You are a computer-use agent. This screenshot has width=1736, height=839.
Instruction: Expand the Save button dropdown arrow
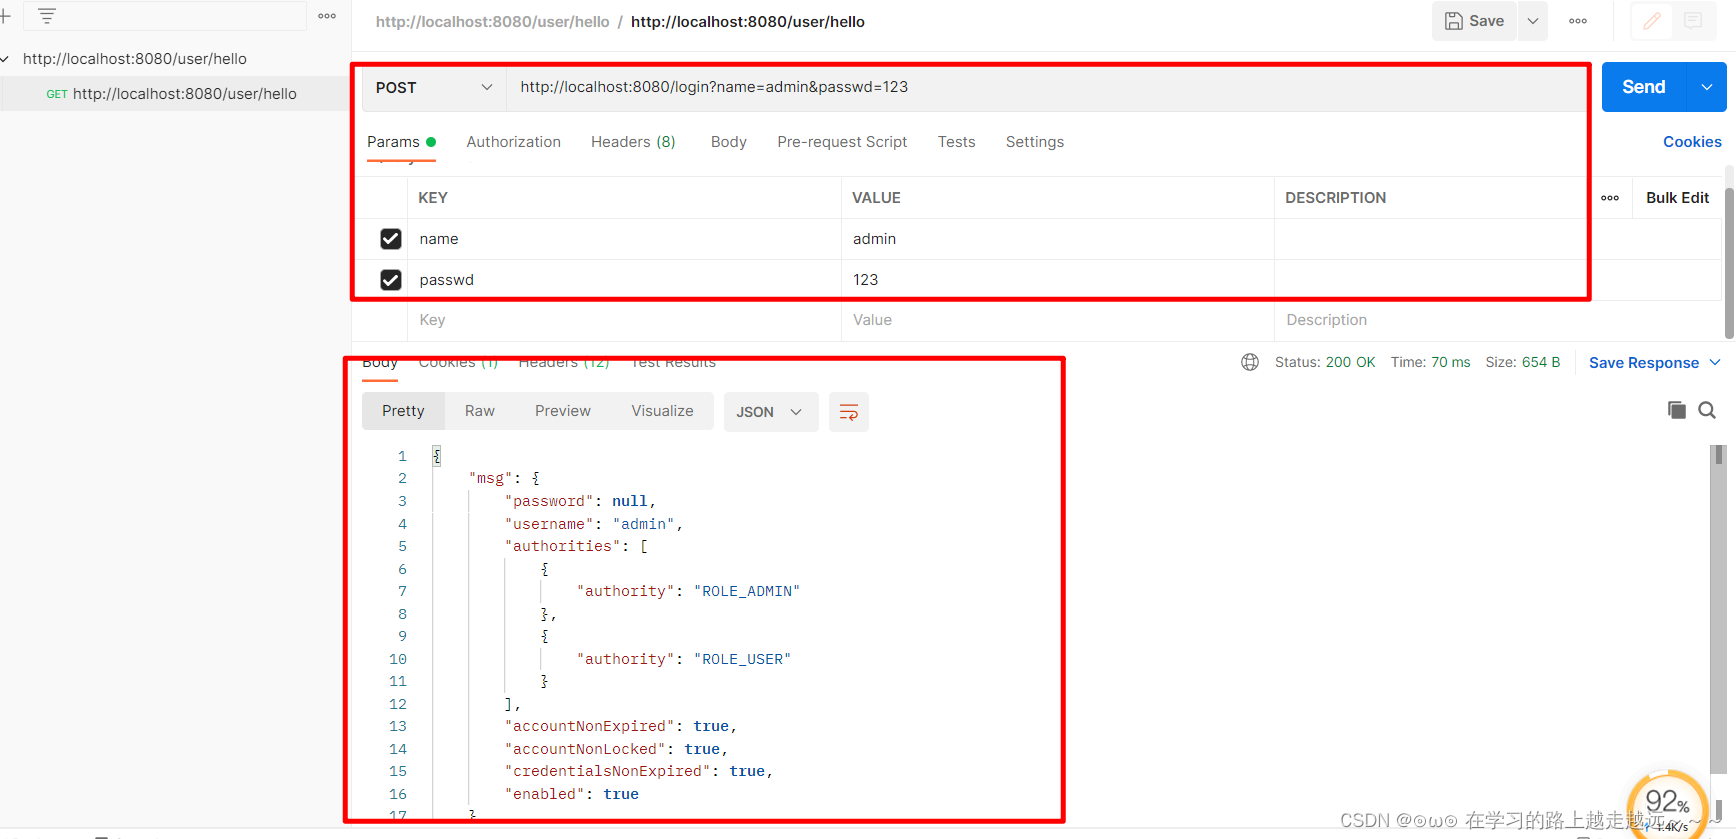pos(1533,21)
